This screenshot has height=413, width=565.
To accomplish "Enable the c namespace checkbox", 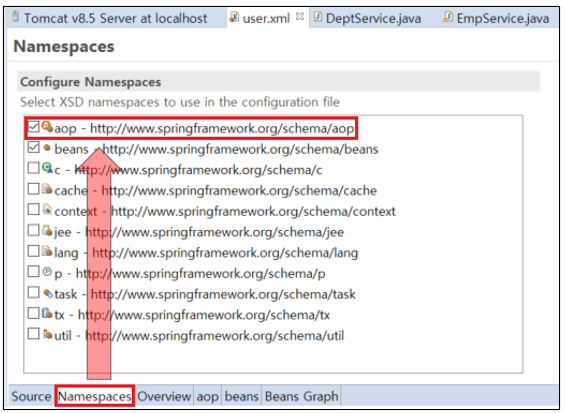I will (34, 168).
